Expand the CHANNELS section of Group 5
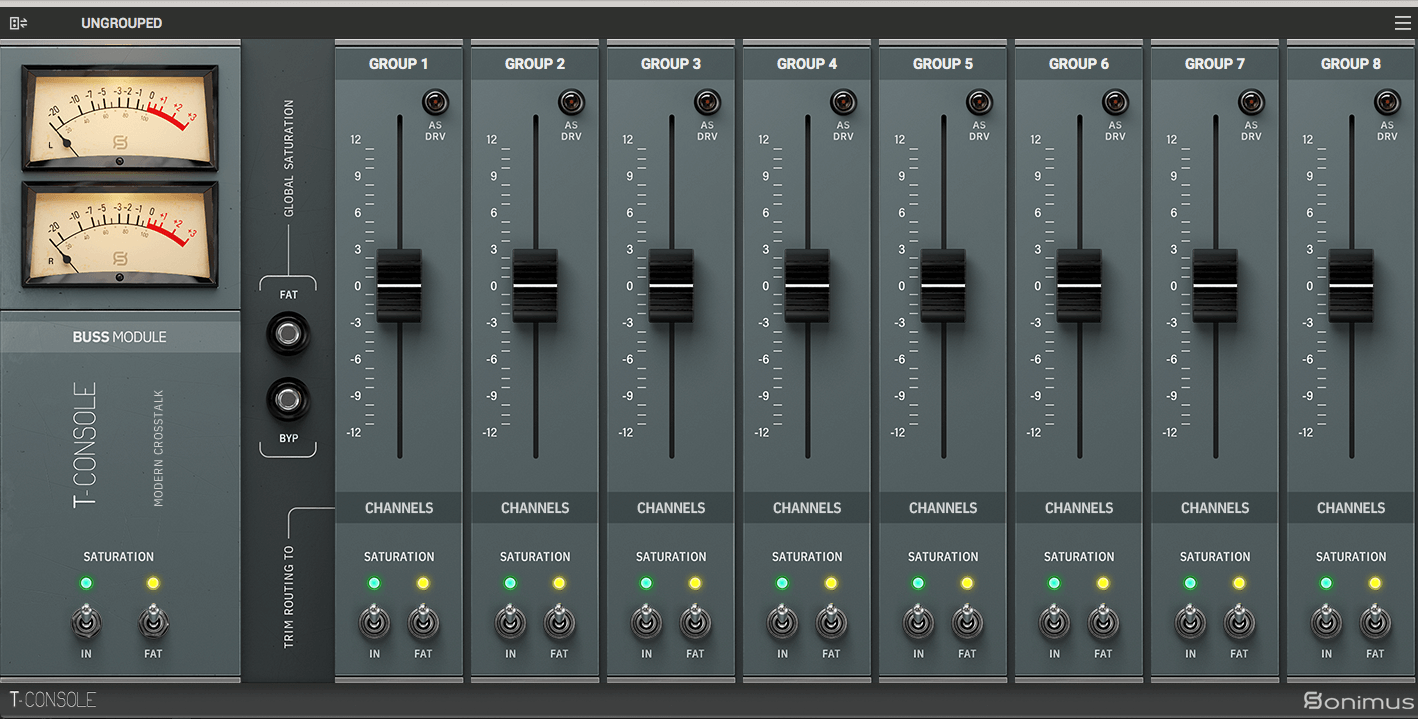1418x719 pixels. pyautogui.click(x=942, y=507)
